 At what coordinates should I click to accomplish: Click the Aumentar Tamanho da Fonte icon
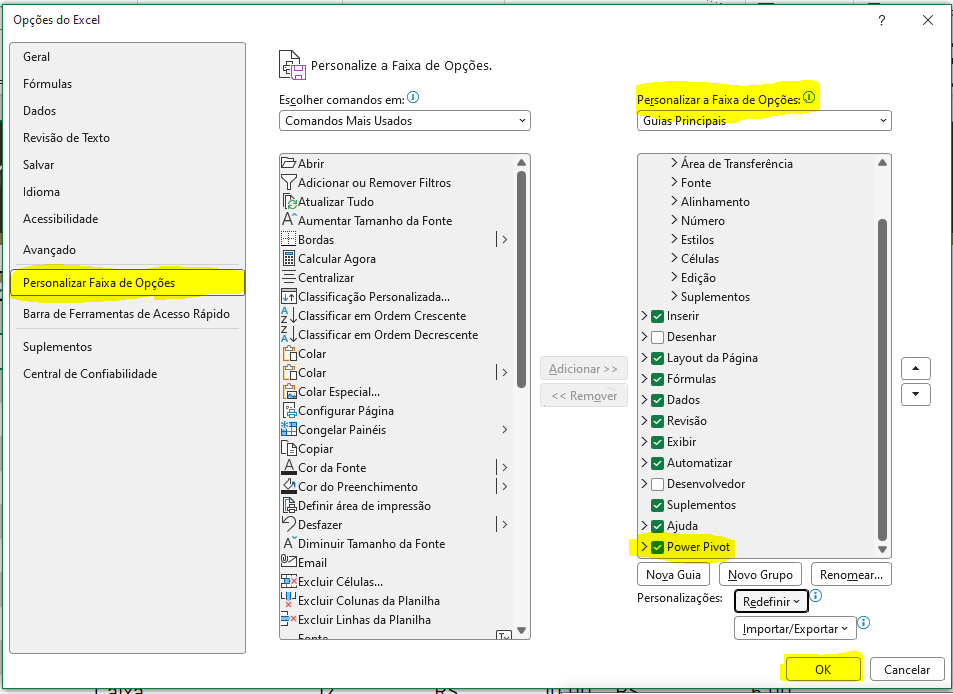[x=289, y=220]
